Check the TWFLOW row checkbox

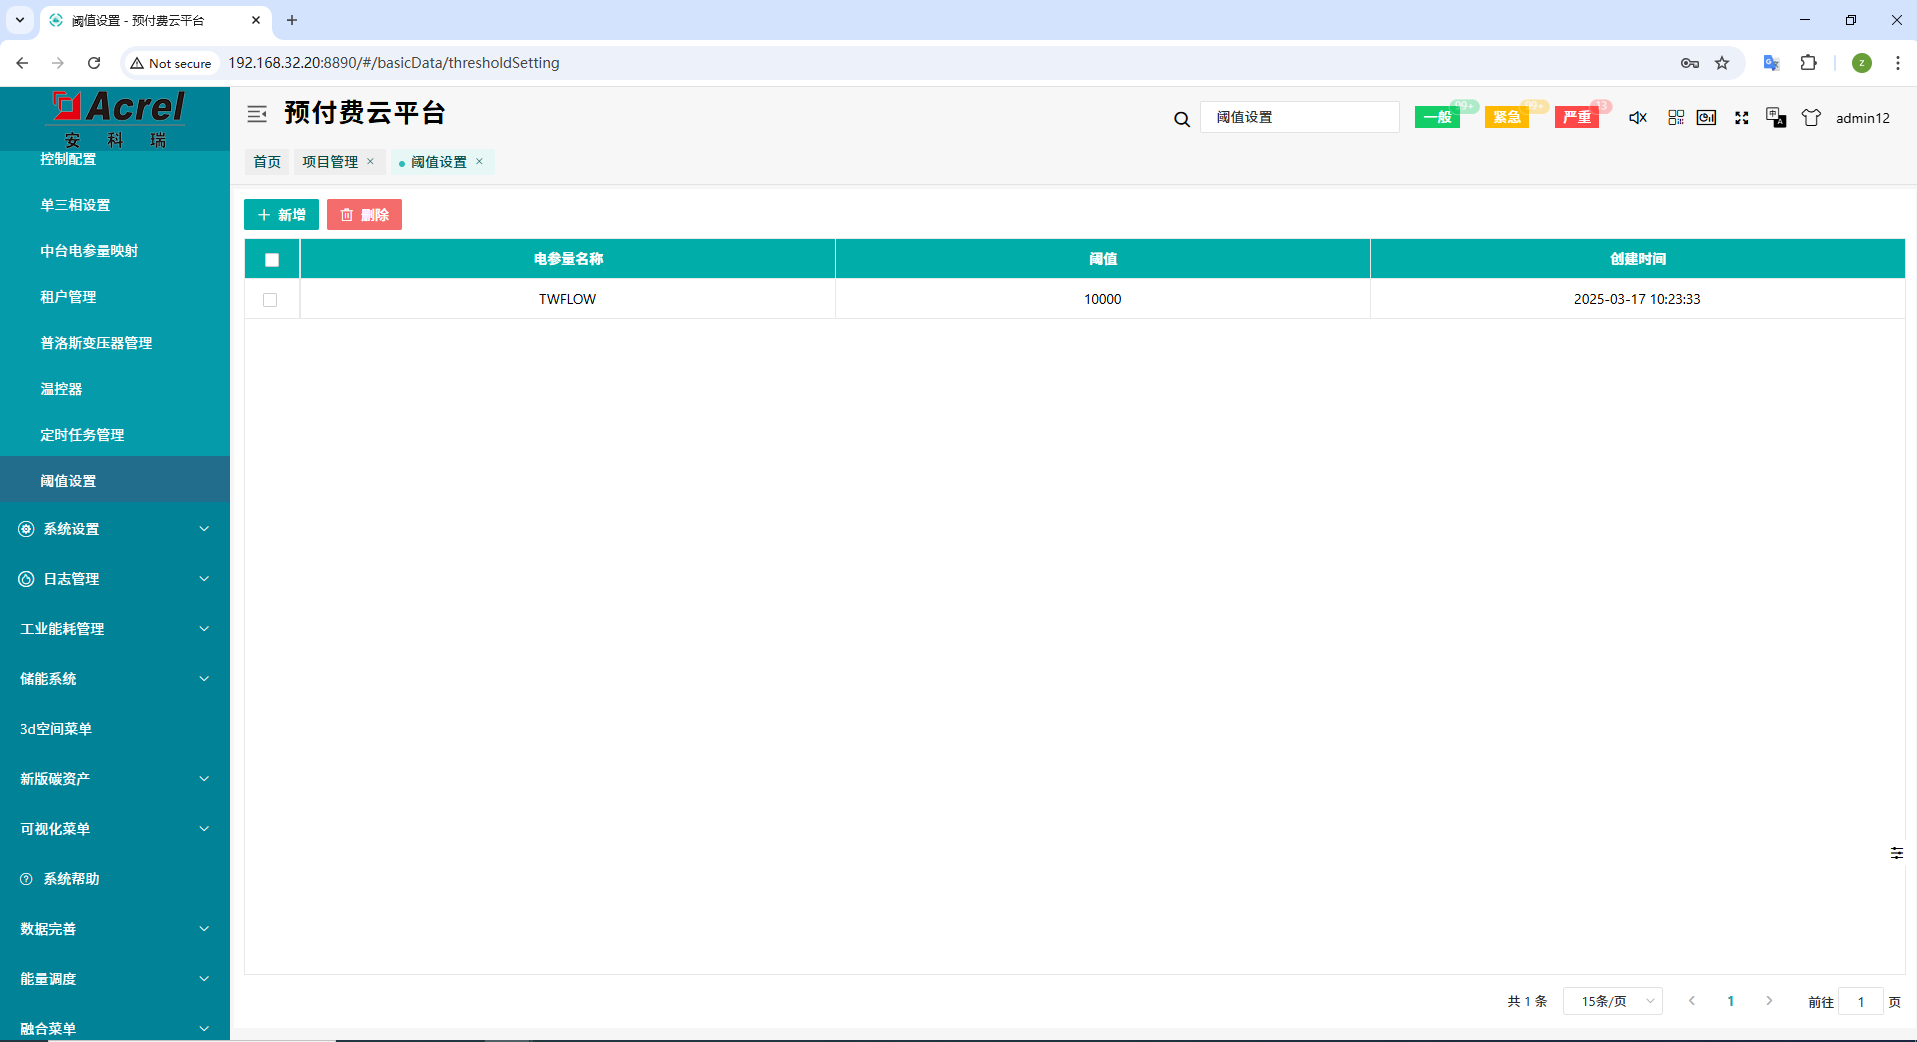(270, 300)
